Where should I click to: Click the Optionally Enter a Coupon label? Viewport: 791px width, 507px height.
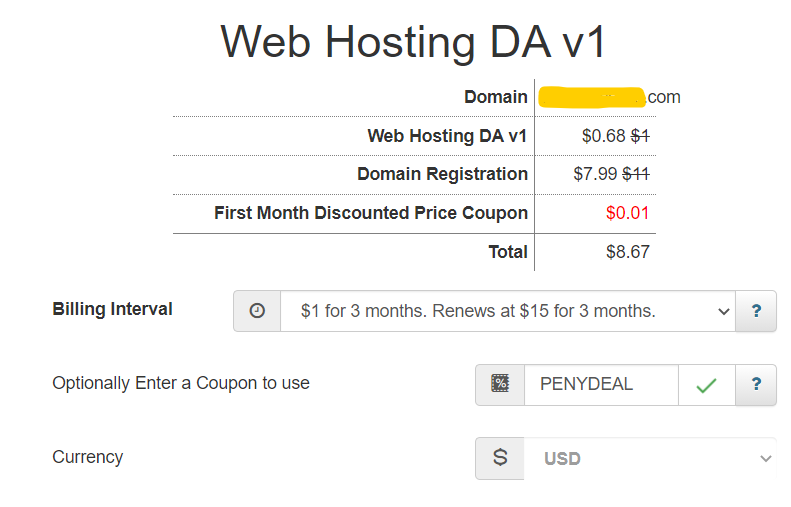pyautogui.click(x=181, y=383)
